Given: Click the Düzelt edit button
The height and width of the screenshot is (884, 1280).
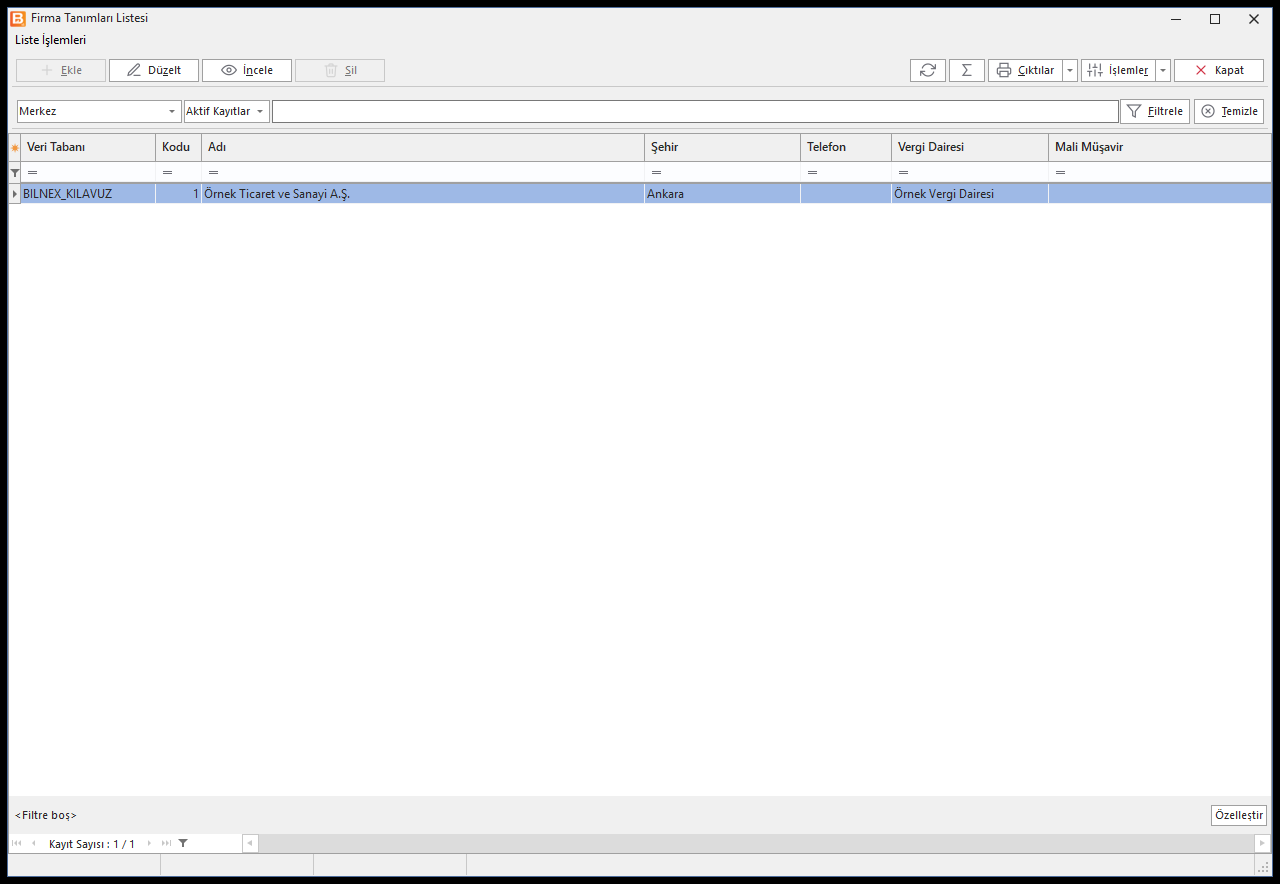Looking at the screenshot, I should coord(154,70).
